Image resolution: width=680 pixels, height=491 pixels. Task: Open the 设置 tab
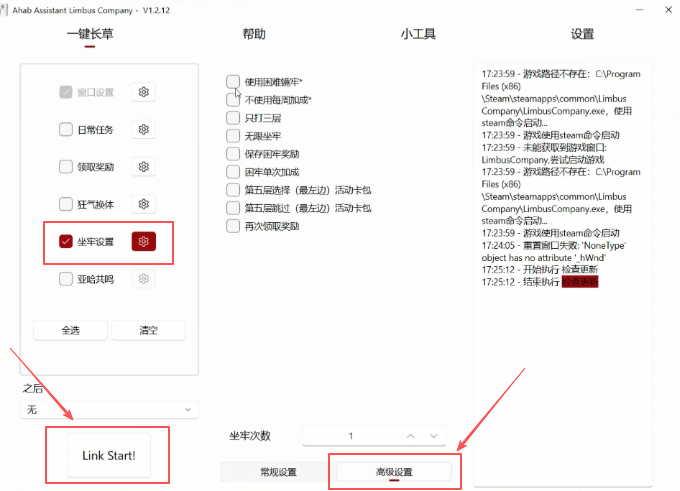coord(582,34)
